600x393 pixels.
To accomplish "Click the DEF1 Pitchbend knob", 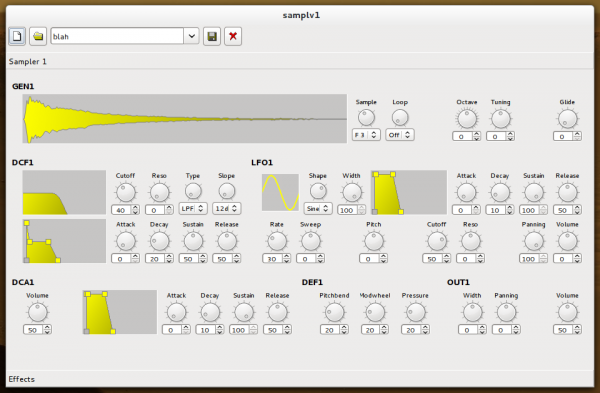I will pyautogui.click(x=334, y=312).
